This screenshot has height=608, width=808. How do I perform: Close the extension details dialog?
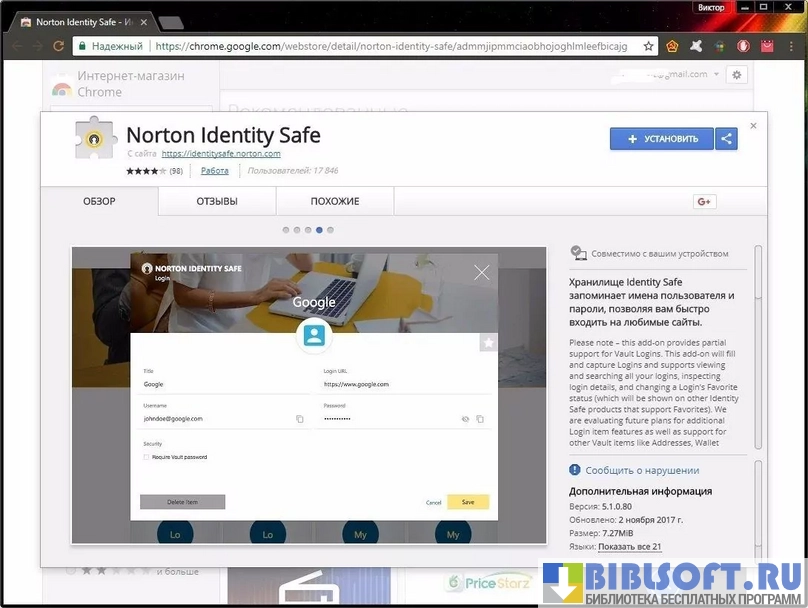pos(753,126)
